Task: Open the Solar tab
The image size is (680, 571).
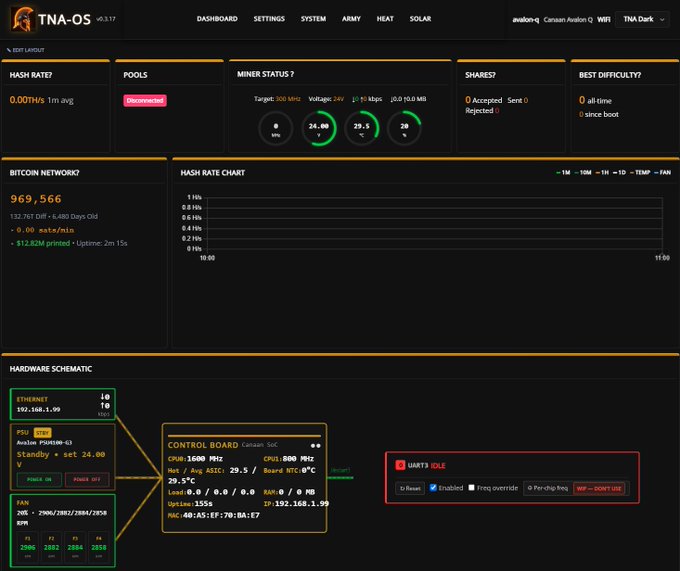Action: 420,19
